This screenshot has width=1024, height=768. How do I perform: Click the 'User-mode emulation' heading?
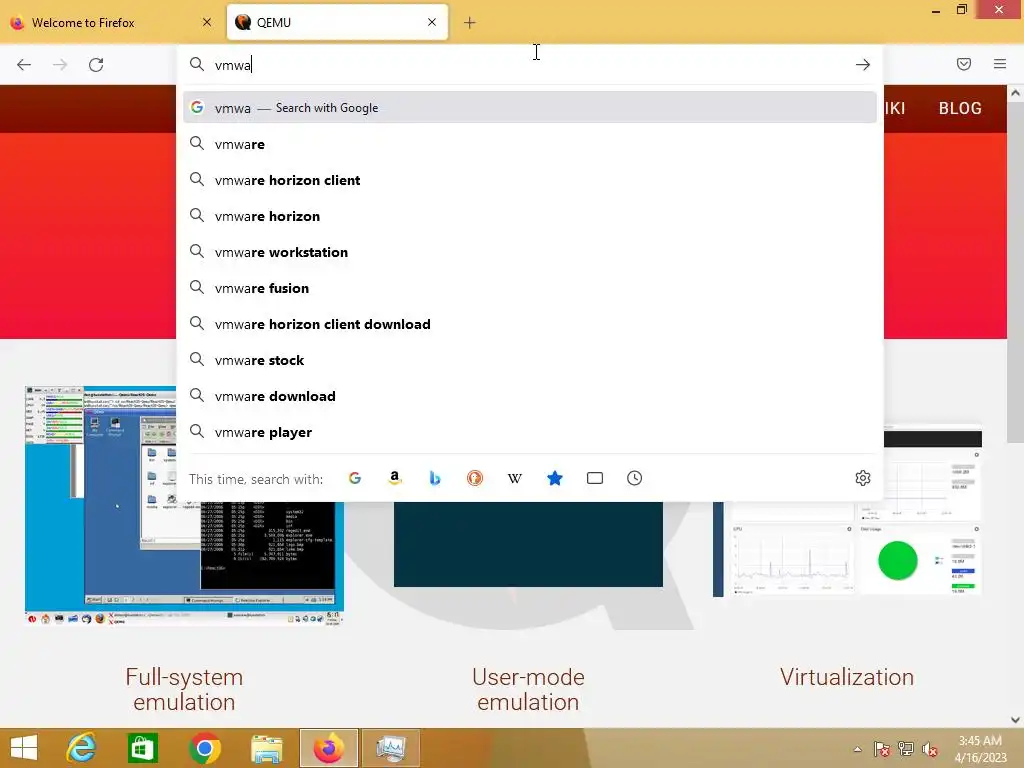528,689
